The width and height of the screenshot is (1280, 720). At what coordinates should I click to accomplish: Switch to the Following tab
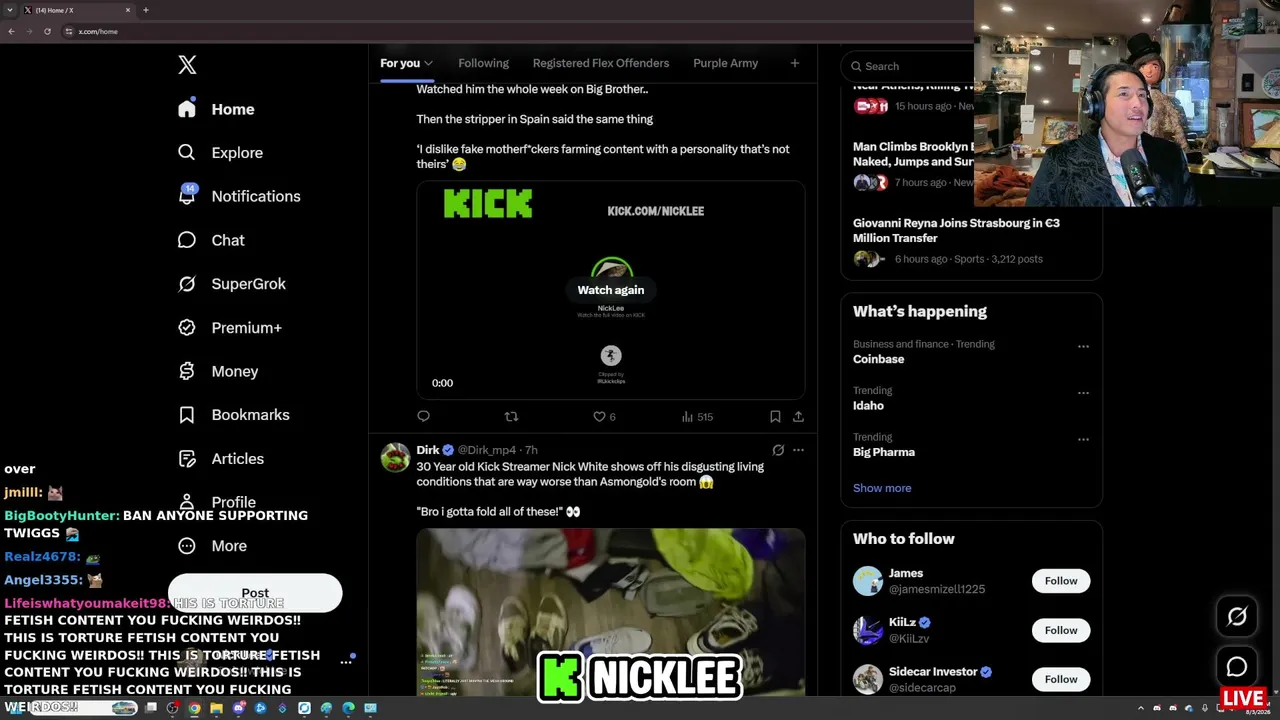tap(483, 63)
